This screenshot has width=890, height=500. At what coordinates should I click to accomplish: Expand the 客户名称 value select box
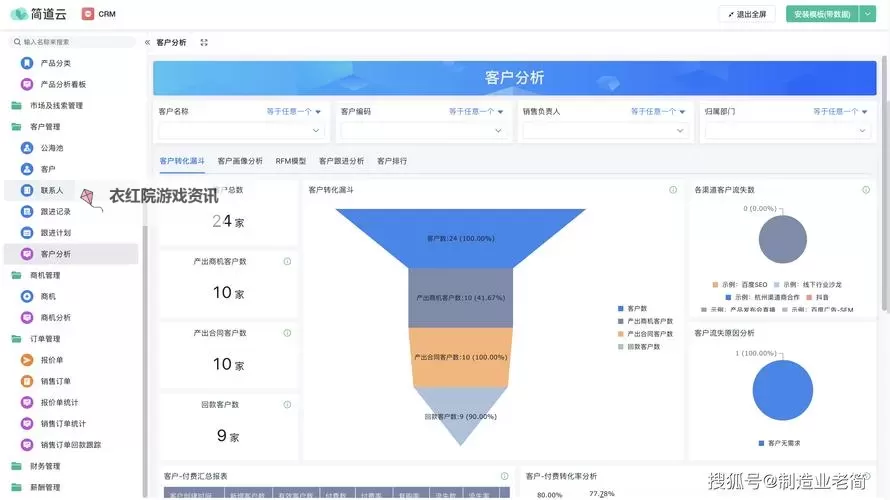(240, 131)
